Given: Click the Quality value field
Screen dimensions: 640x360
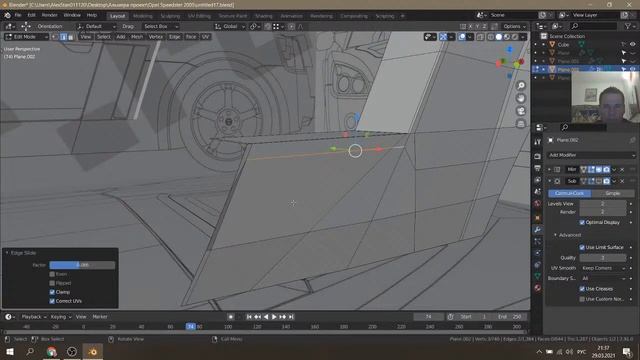Looking at the screenshot, I should 602,258.
